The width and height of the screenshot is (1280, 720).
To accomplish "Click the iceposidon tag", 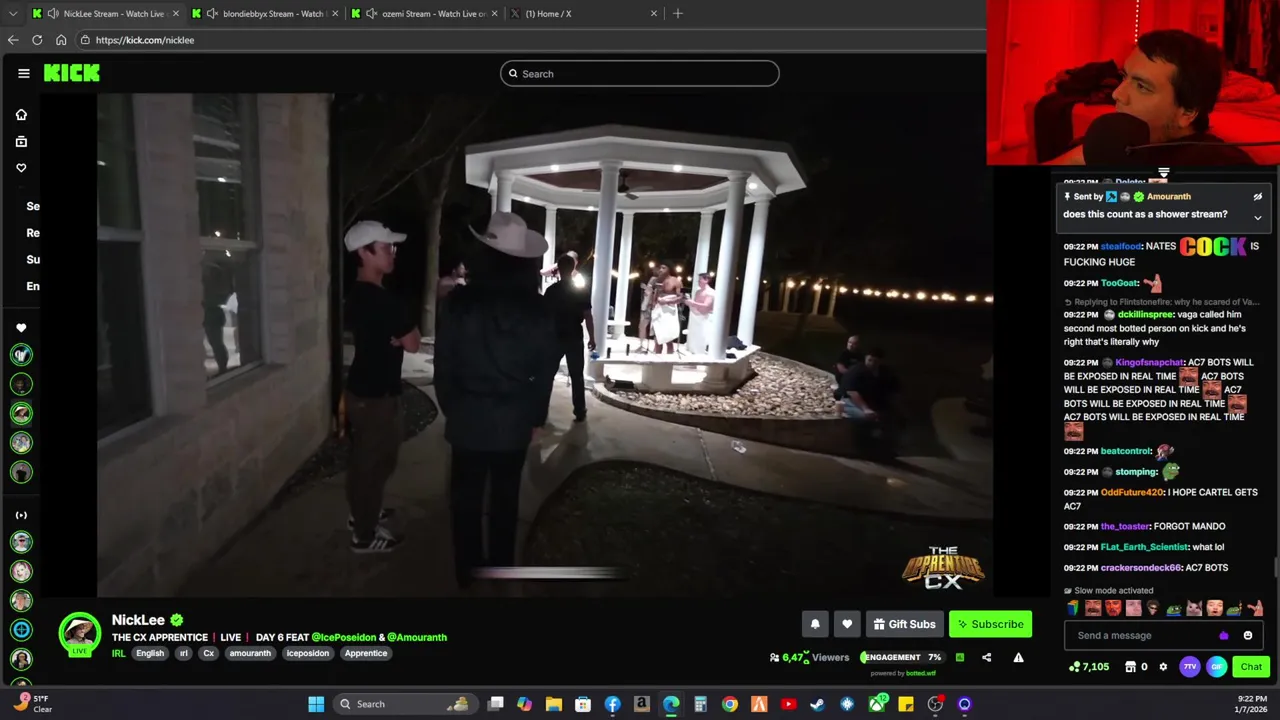I will coord(308,653).
